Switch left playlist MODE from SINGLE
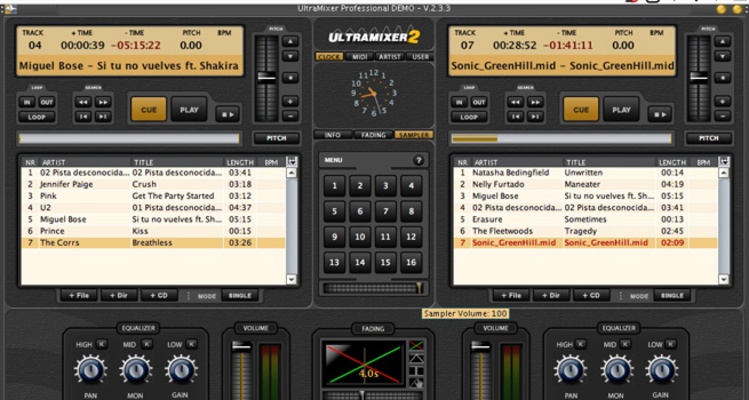This screenshot has width=749, height=400. [x=240, y=295]
